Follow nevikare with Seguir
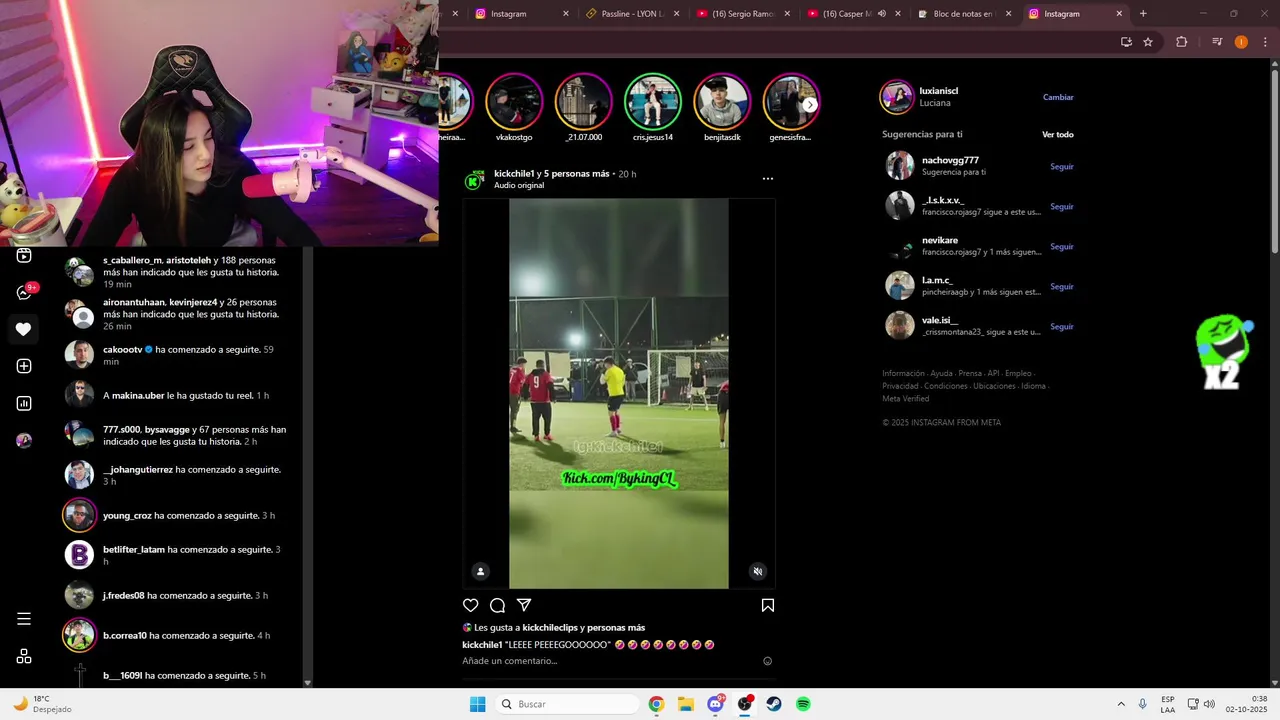Viewport: 1280px width, 720px height. 1061,247
